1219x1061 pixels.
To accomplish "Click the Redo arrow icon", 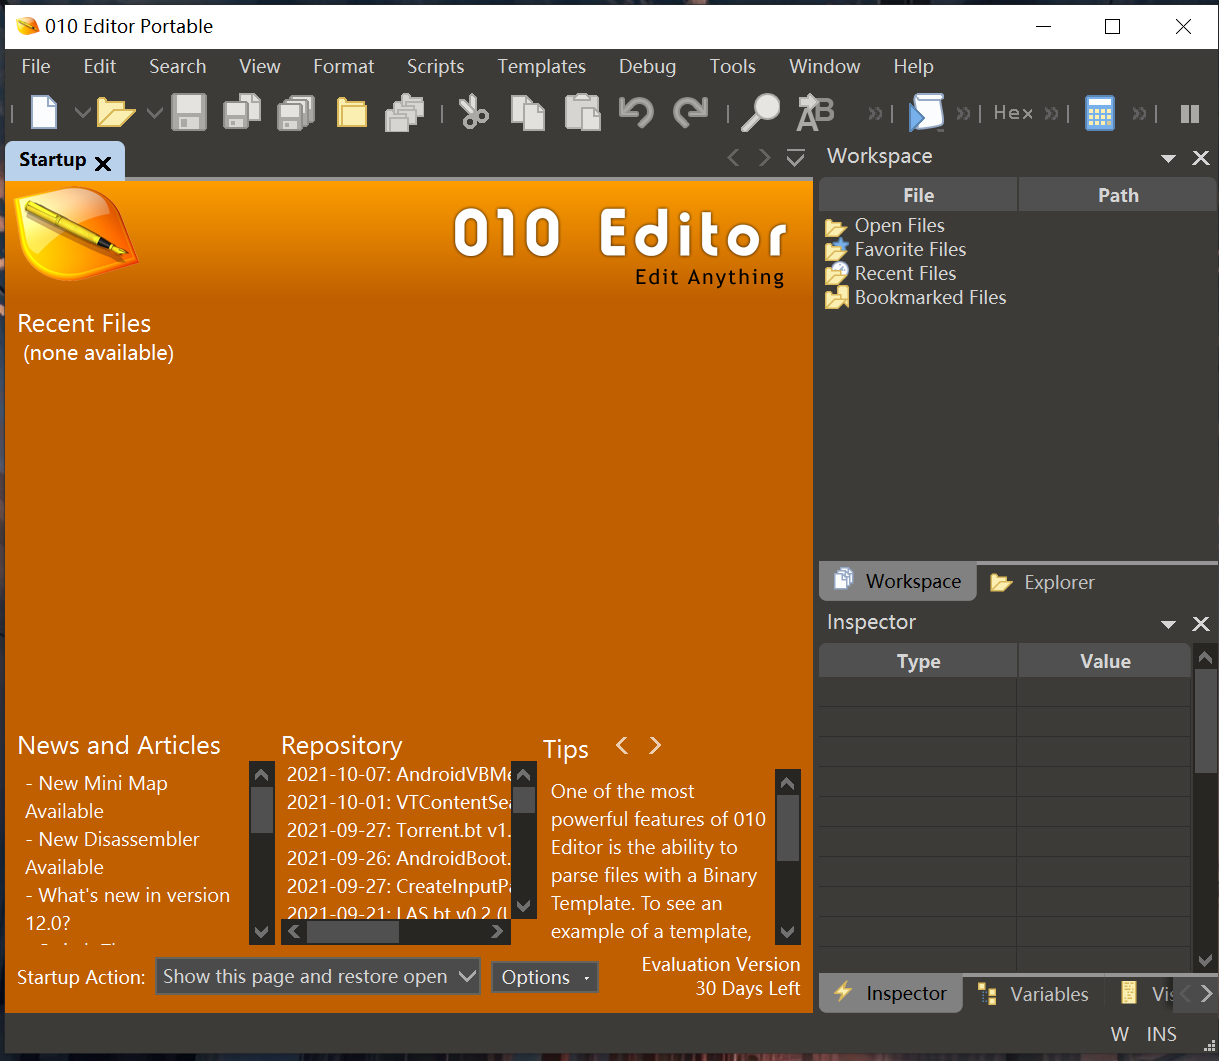I will [690, 112].
